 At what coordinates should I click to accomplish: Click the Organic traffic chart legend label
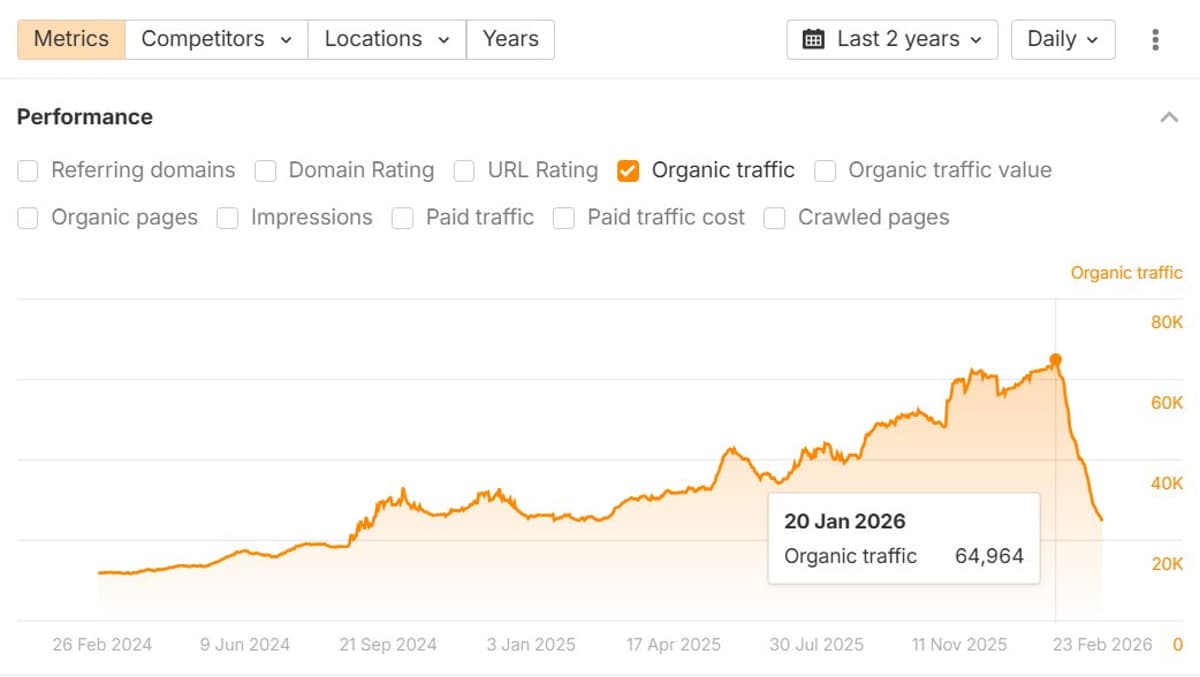point(1126,272)
